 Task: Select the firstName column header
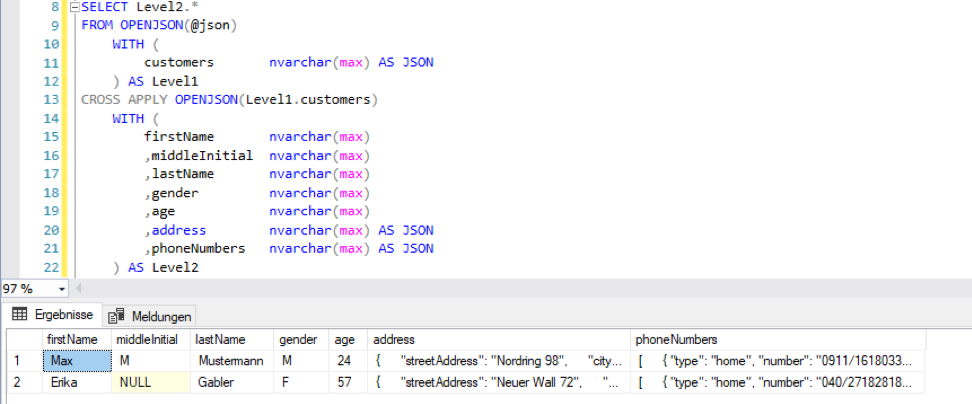pyautogui.click(x=72, y=340)
